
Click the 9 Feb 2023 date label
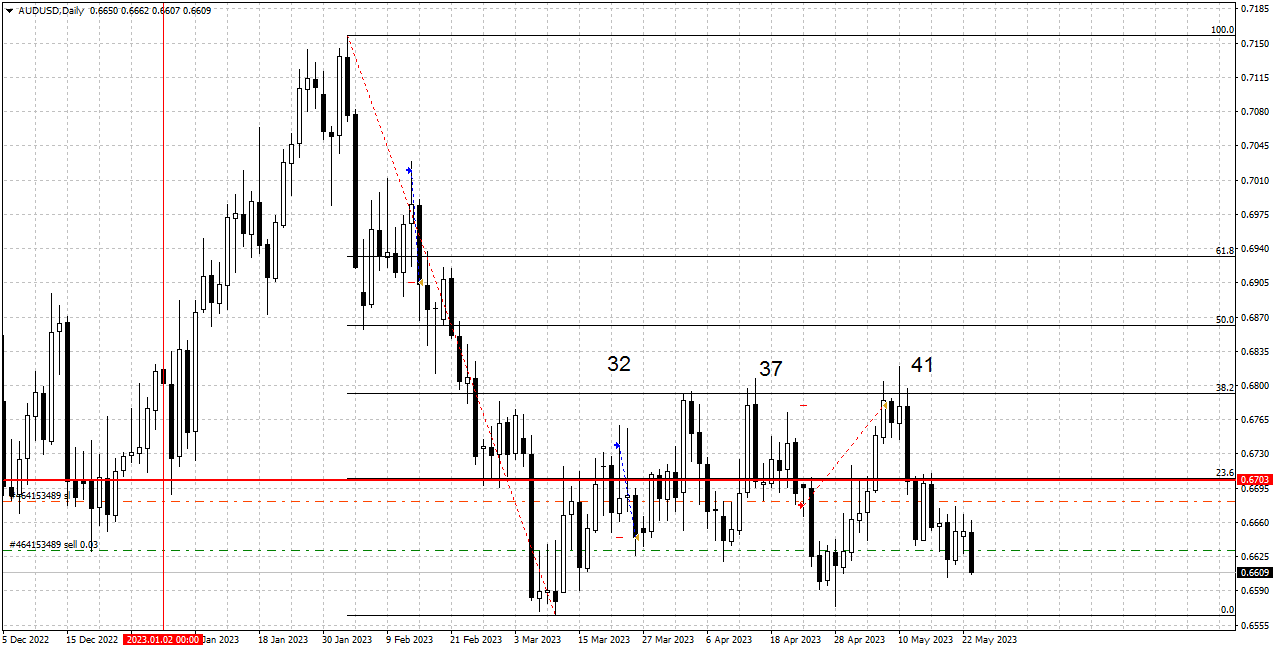(410, 639)
